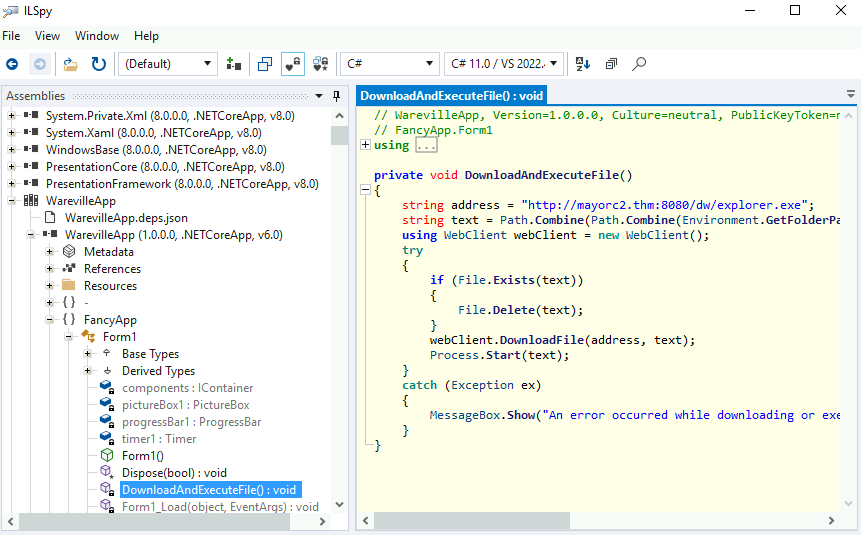Toggle show all types and members
Image resolution: width=861 pixels, height=535 pixels.
[x=321, y=64]
